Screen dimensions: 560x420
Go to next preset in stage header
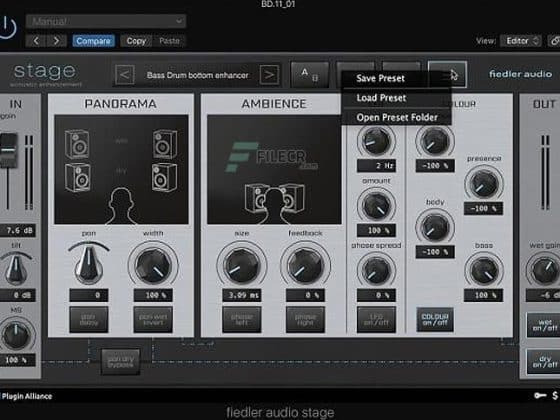pos(269,75)
